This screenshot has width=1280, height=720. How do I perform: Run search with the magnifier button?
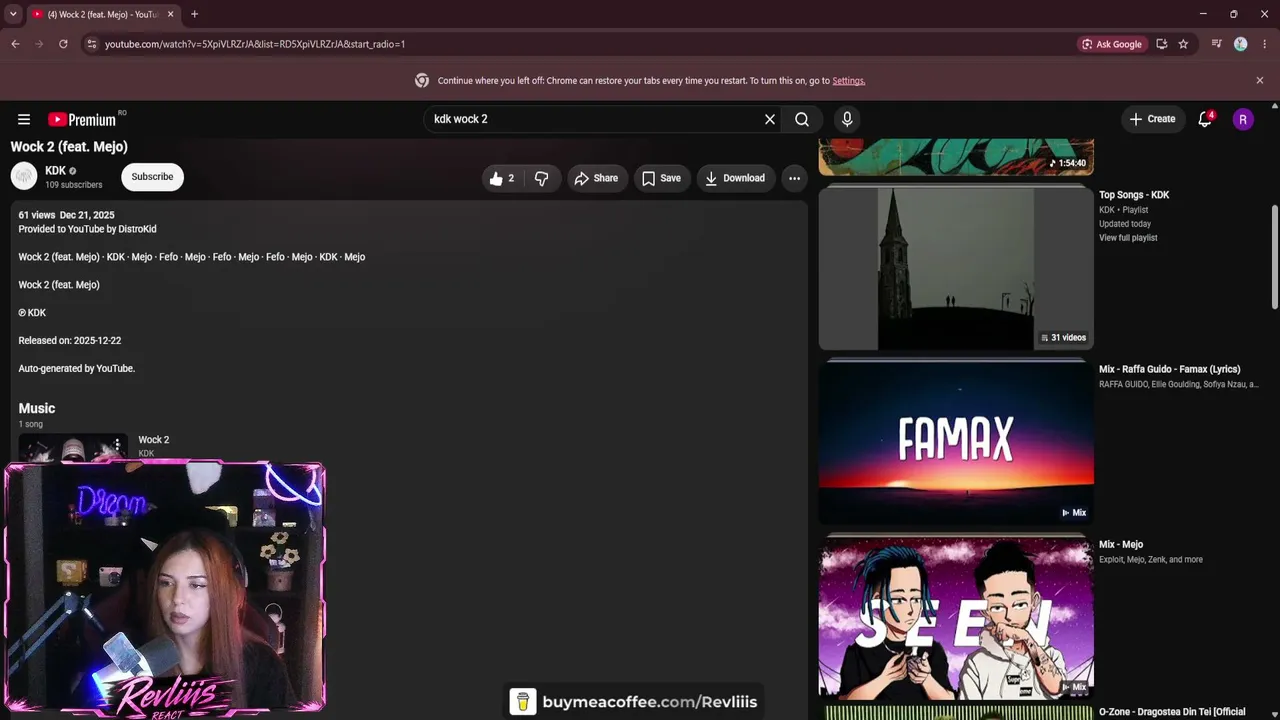[802, 119]
